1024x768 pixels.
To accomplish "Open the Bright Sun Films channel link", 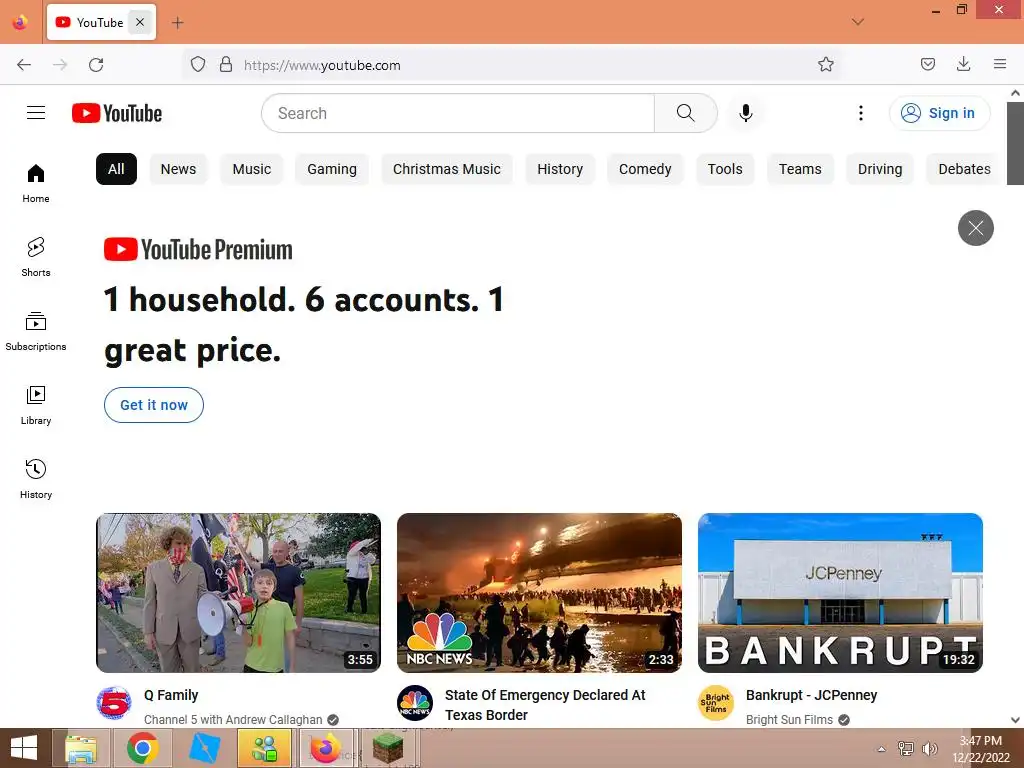I will click(790, 719).
